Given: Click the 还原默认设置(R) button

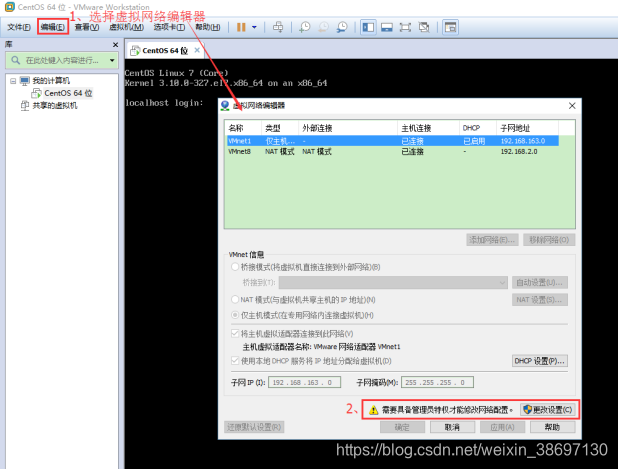Looking at the screenshot, I should click(x=254, y=427).
